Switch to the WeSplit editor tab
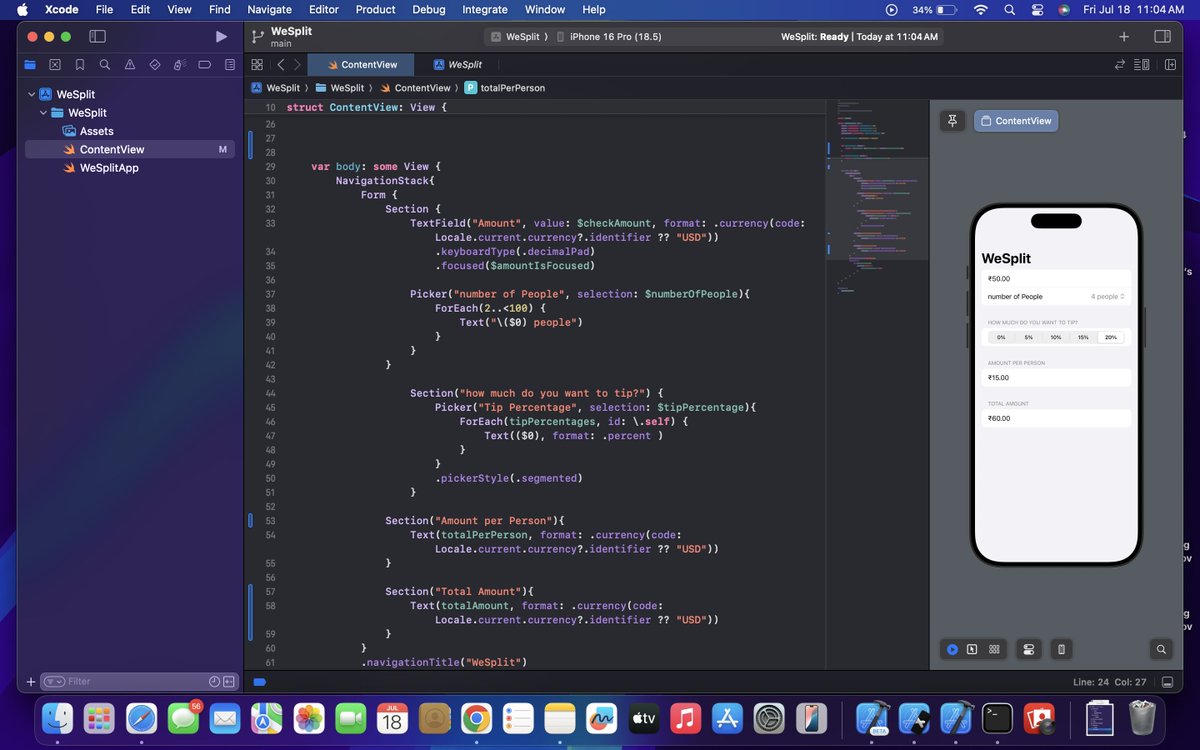1200x750 pixels. tap(457, 65)
